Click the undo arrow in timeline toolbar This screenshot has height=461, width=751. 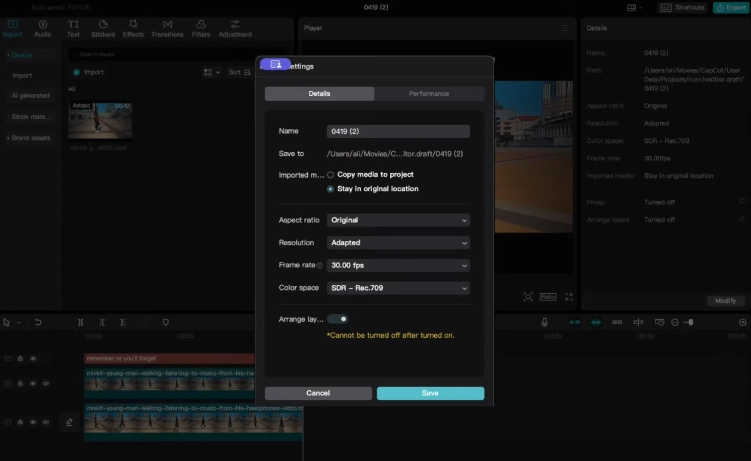click(x=38, y=322)
